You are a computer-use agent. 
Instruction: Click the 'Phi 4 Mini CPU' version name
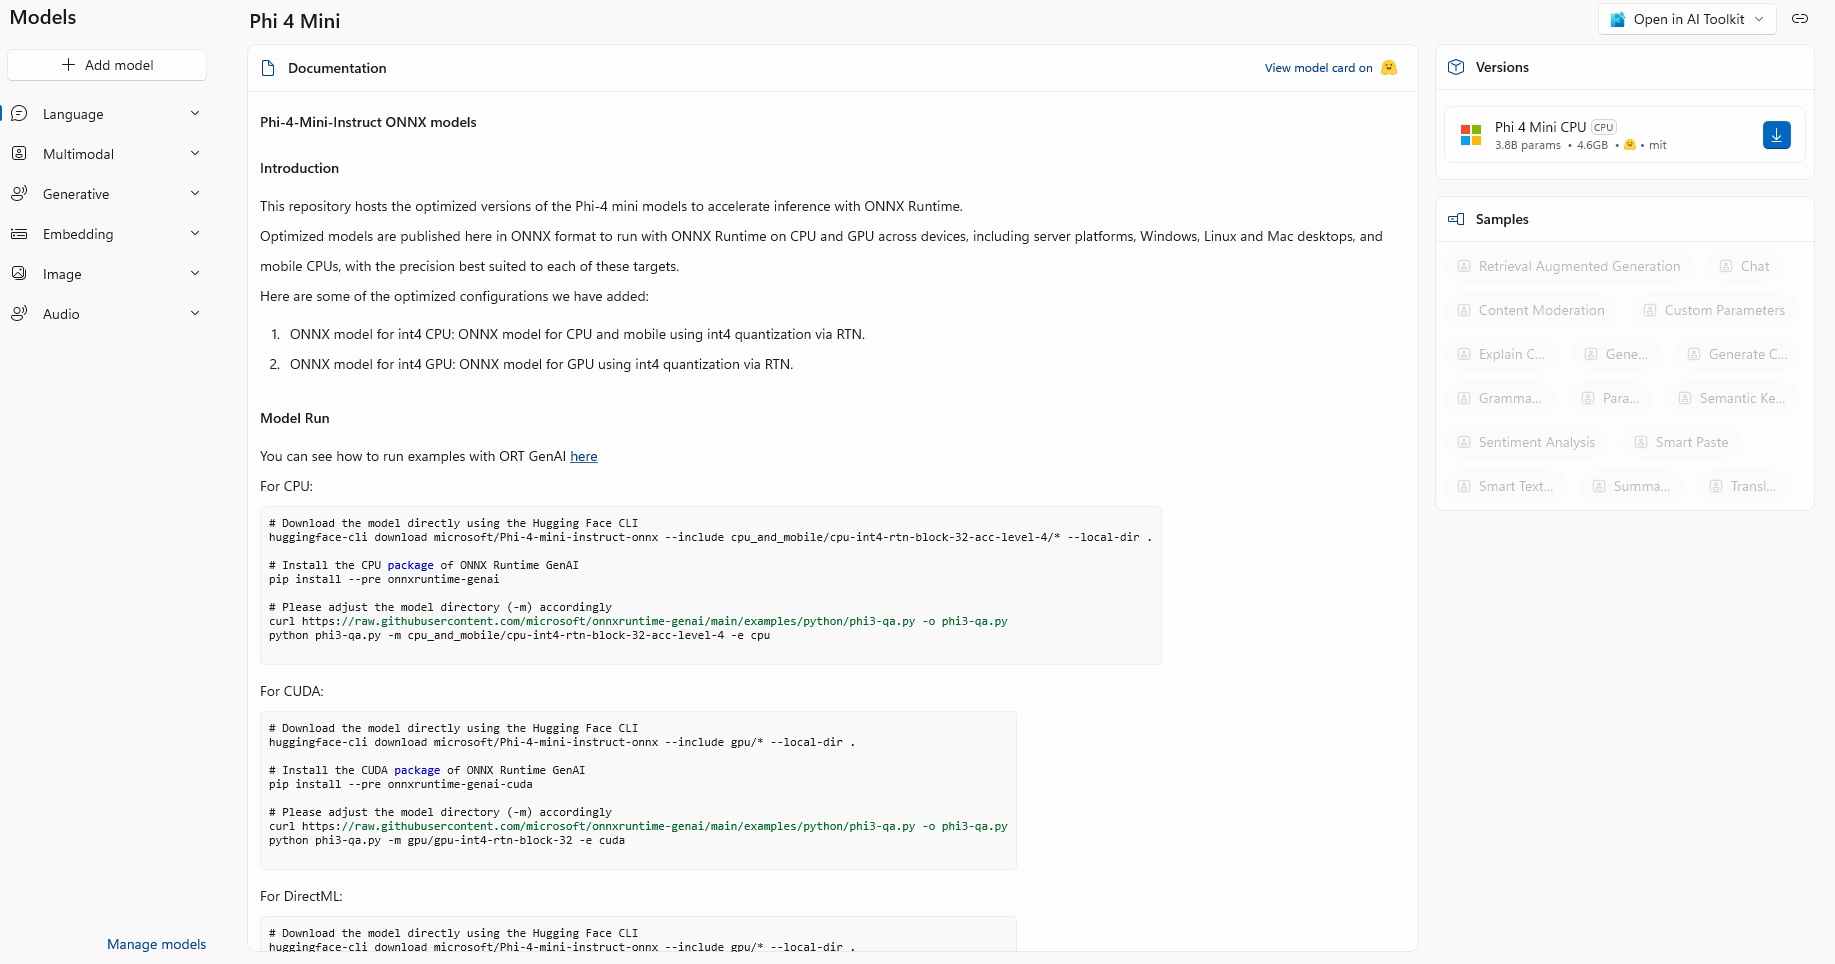click(1540, 127)
